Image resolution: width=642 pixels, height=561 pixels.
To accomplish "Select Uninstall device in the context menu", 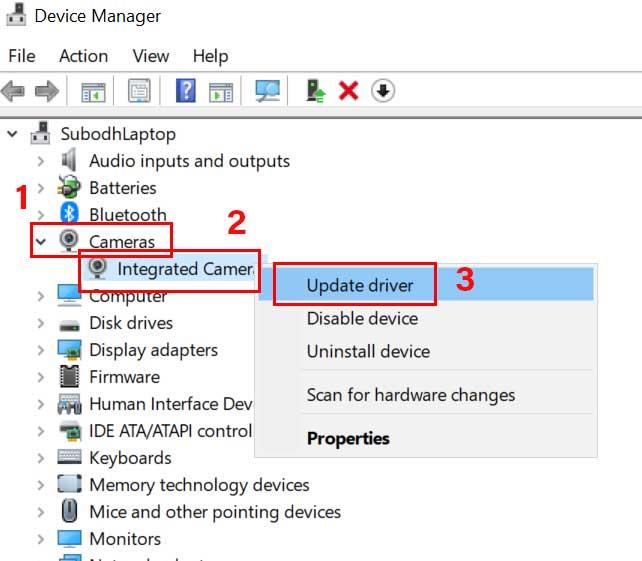I will pyautogui.click(x=367, y=351).
